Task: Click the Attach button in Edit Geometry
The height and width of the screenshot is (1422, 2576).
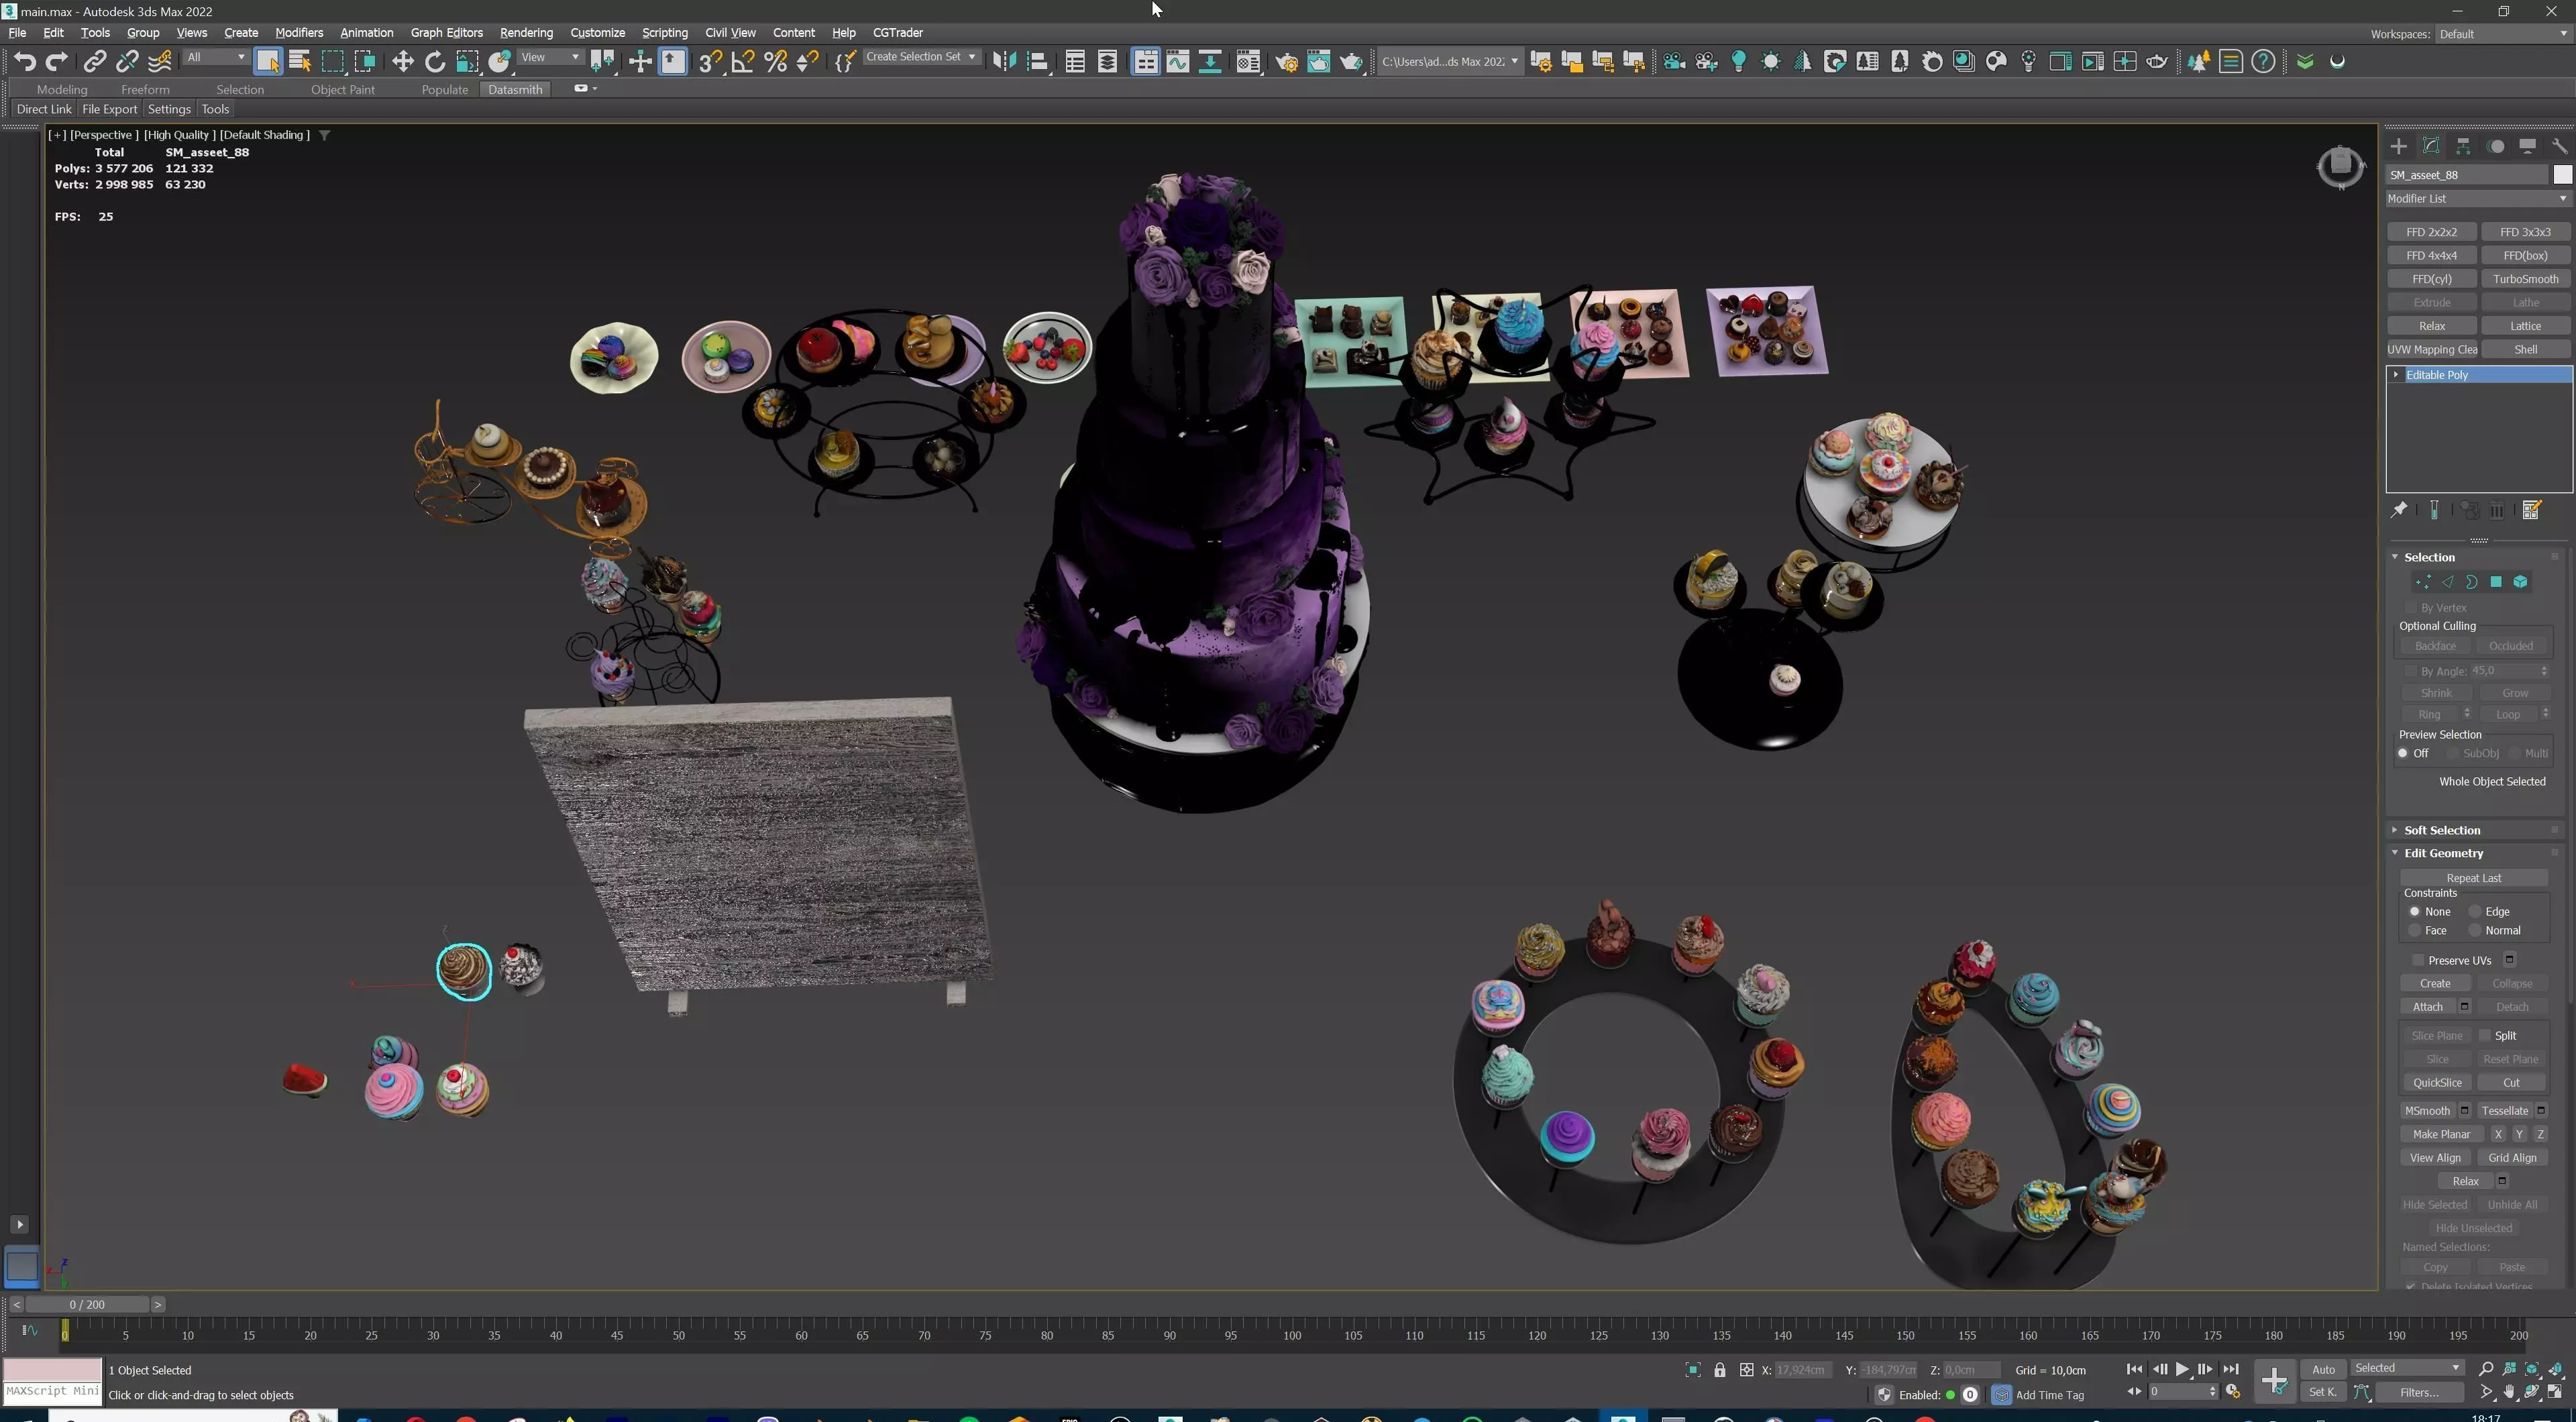Action: click(2427, 1007)
